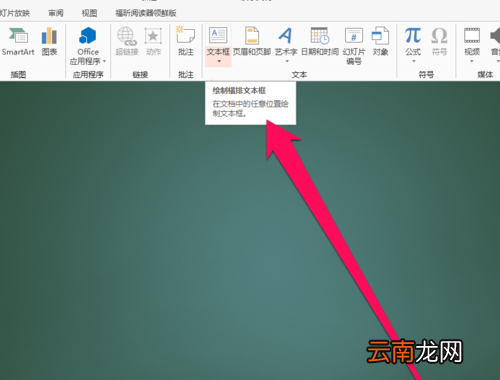The width and height of the screenshot is (500, 380).
Task: Add a 批注 comment
Action: pyautogui.click(x=186, y=41)
